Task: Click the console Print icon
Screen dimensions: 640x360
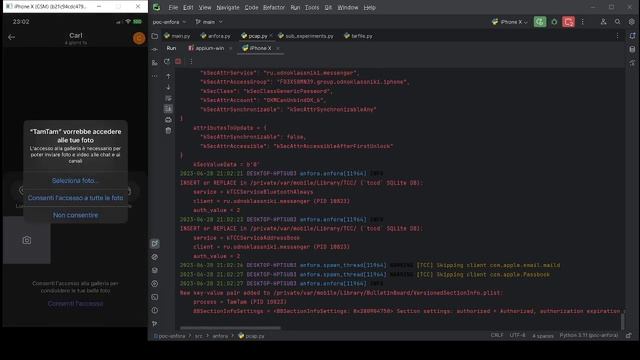Action: point(168,120)
